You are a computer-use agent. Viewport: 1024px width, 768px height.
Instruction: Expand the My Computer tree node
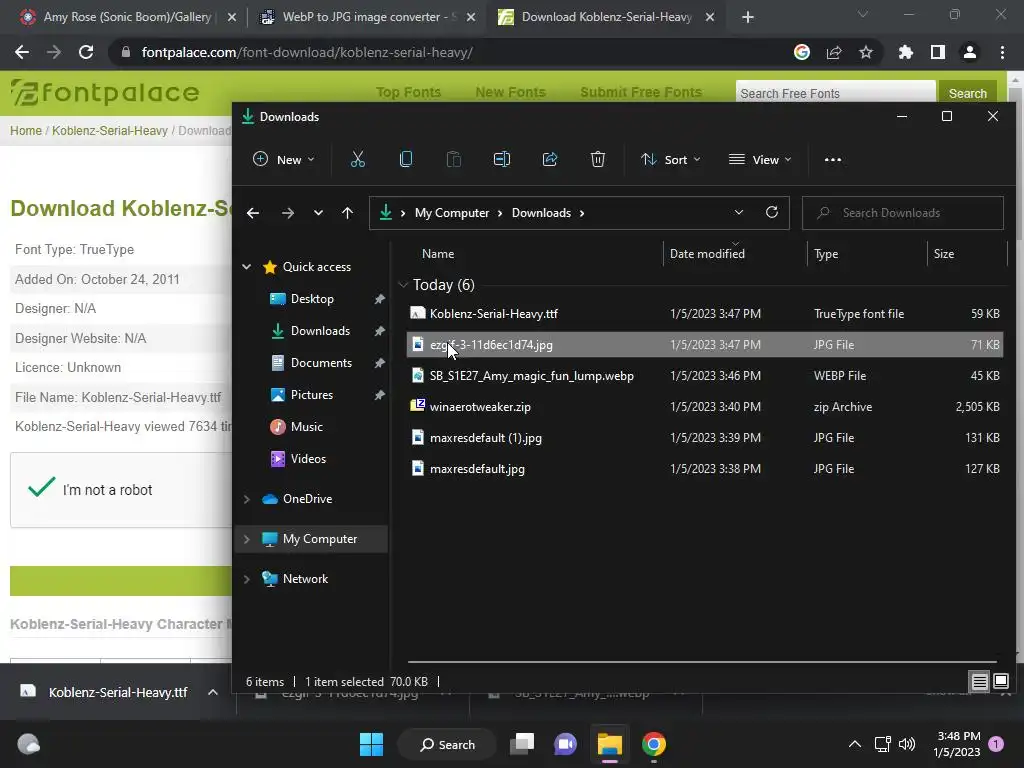coord(247,539)
